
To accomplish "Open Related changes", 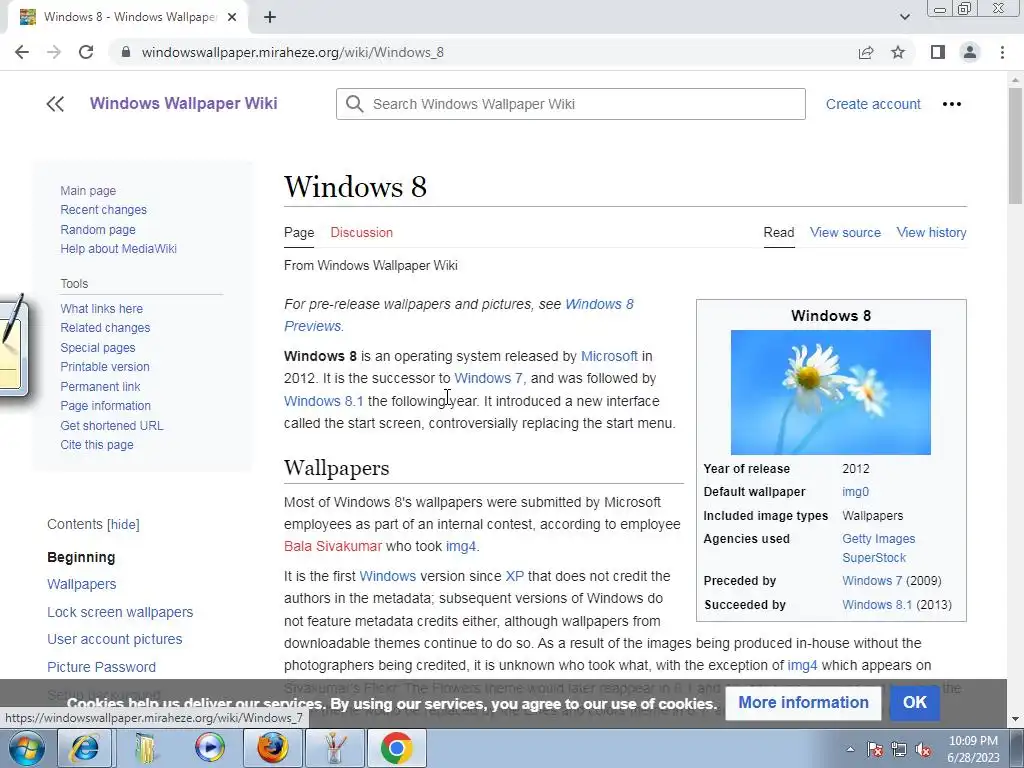I will point(105,328).
